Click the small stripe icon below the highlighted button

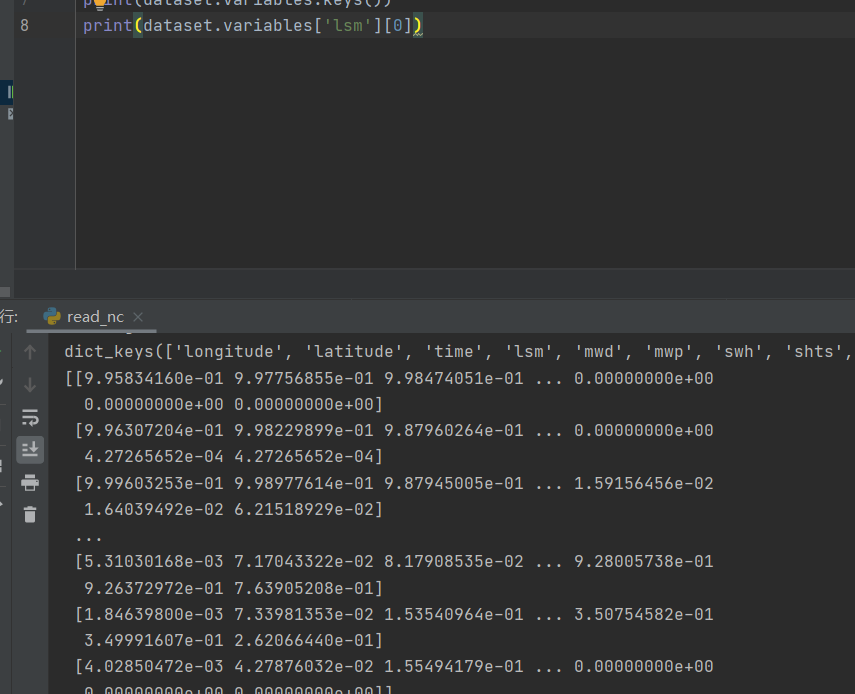8,112
